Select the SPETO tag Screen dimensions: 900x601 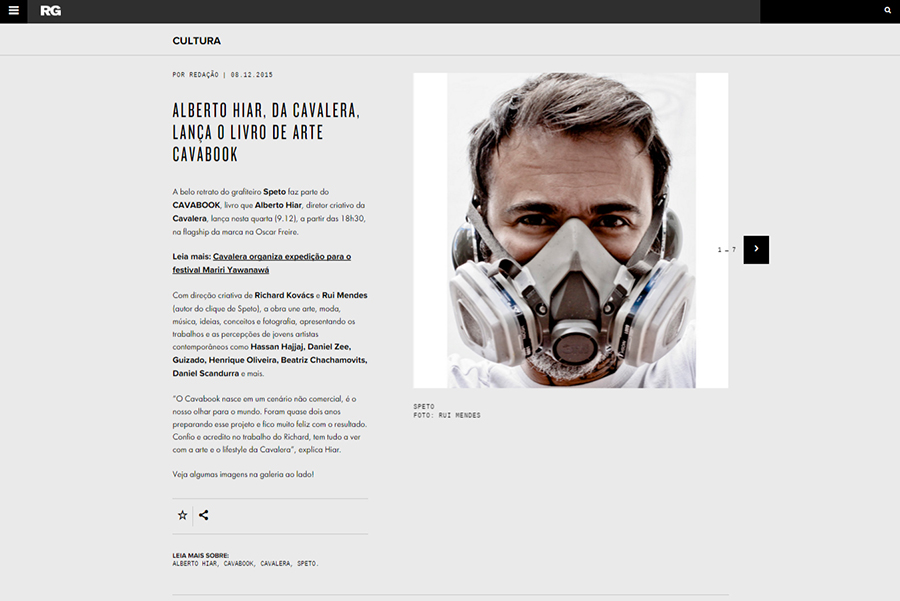[x=307, y=564]
